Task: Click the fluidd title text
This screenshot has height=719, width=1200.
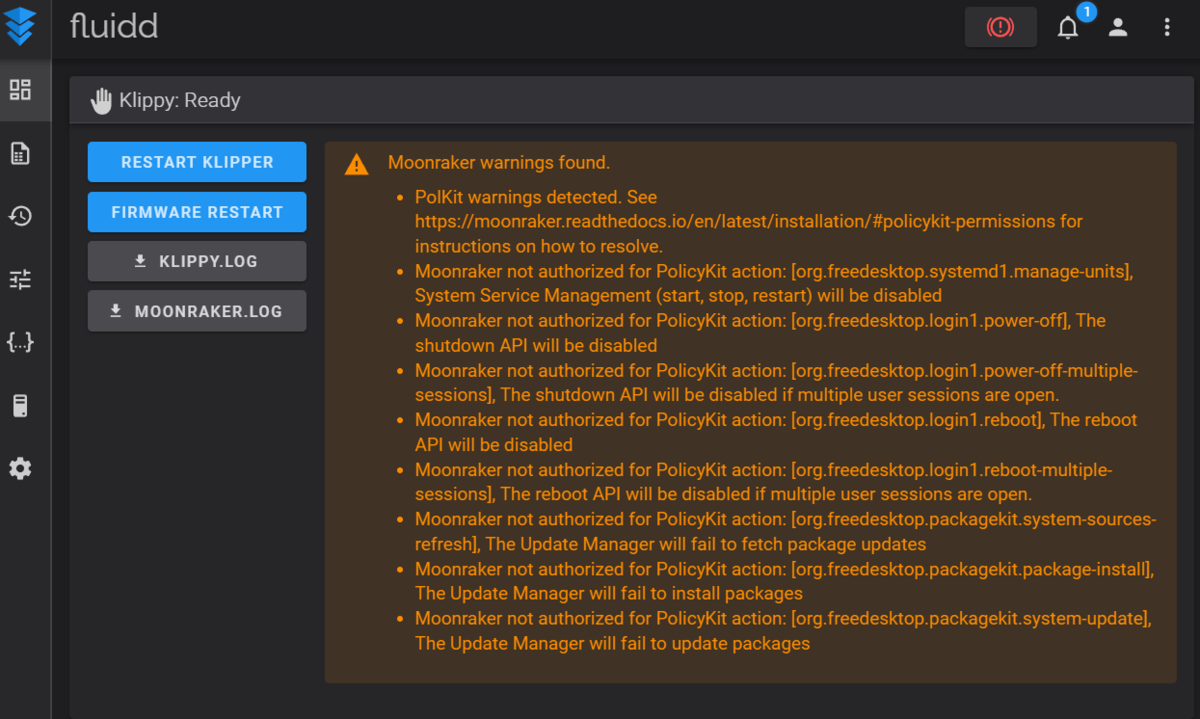Action: tap(114, 26)
